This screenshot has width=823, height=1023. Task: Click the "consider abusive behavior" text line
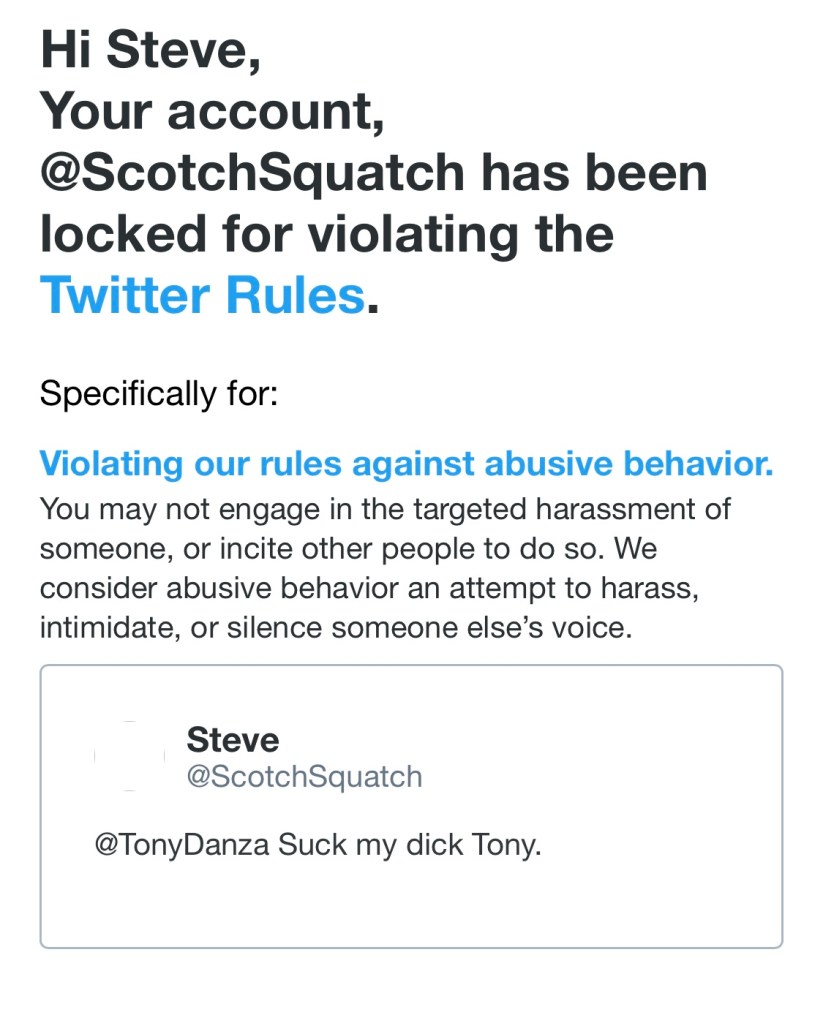pos(369,590)
